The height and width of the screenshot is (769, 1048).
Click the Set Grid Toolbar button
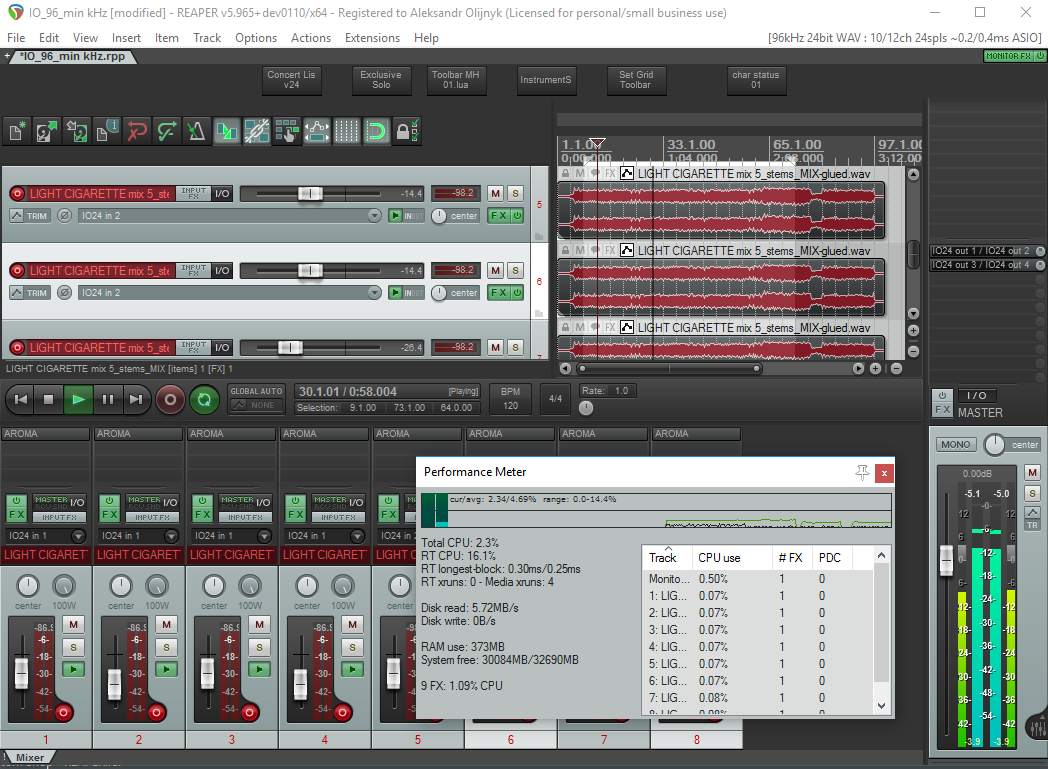pyautogui.click(x=636, y=80)
